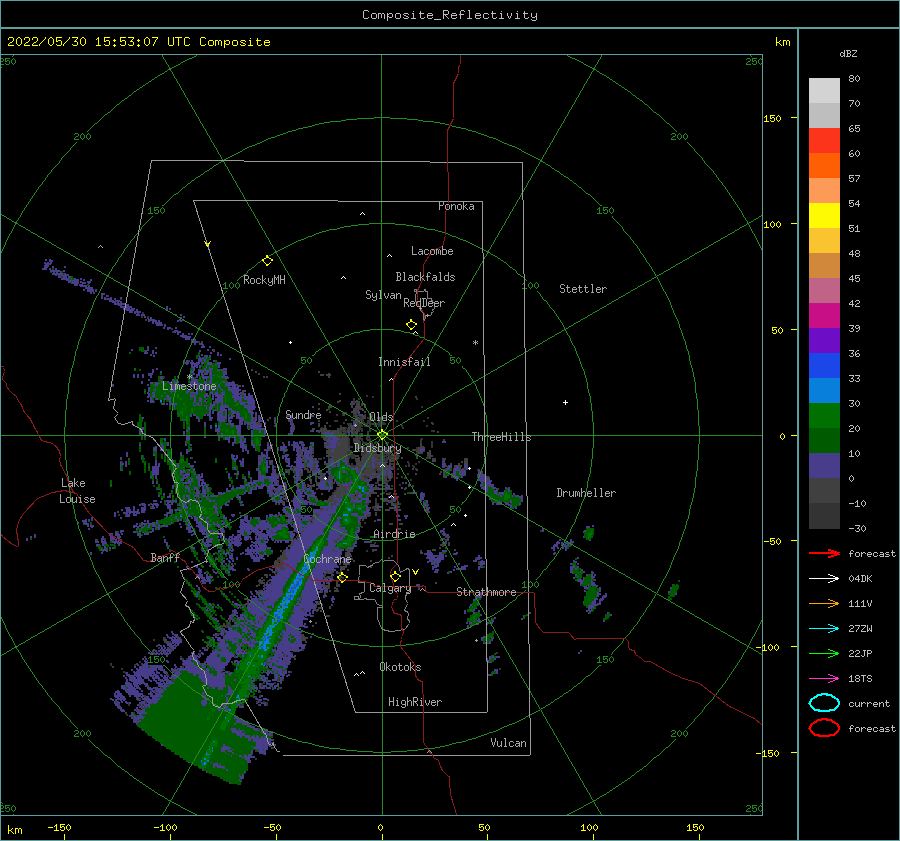Viewport: 900px width, 841px height.
Task: Click the 2022/05/30 15:53:07 UTC timestamp
Action: pyautogui.click(x=86, y=42)
